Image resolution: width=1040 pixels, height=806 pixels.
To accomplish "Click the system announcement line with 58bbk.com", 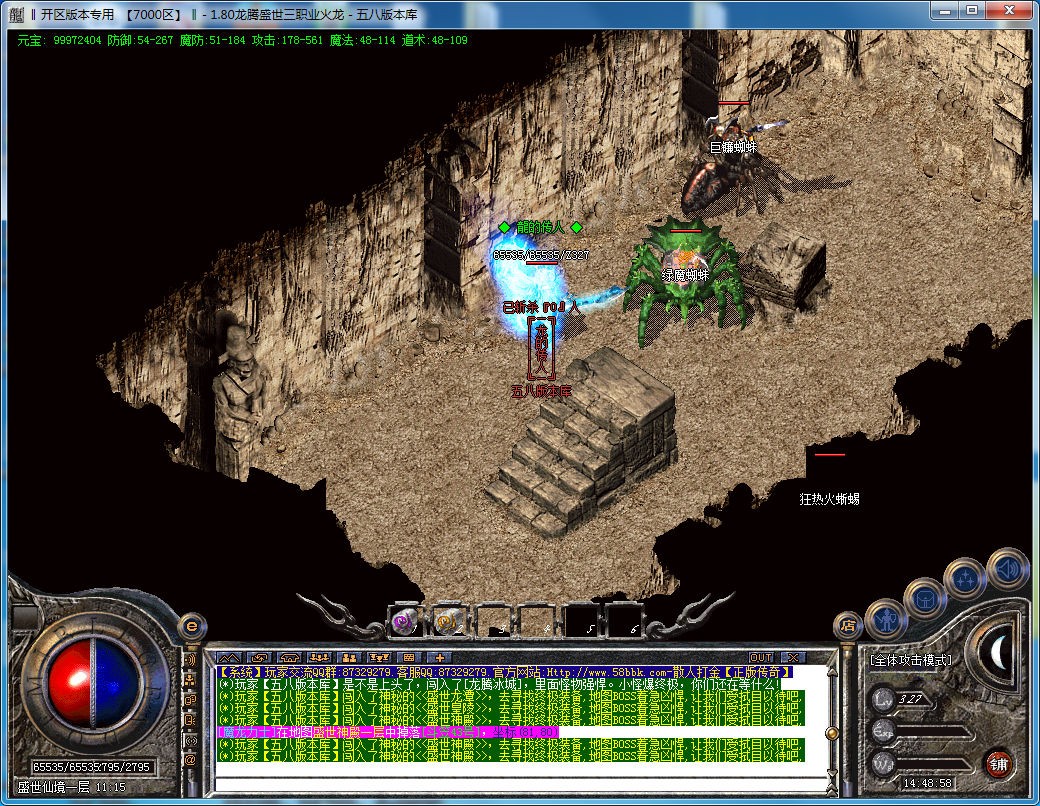I will [x=505, y=672].
